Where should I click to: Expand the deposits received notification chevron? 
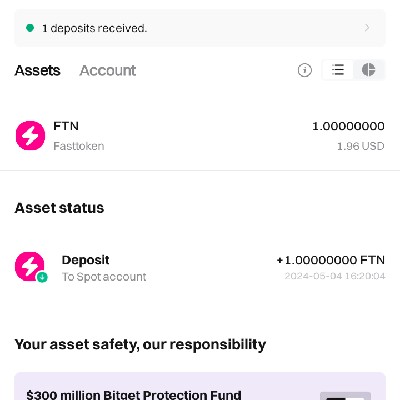pos(367,28)
